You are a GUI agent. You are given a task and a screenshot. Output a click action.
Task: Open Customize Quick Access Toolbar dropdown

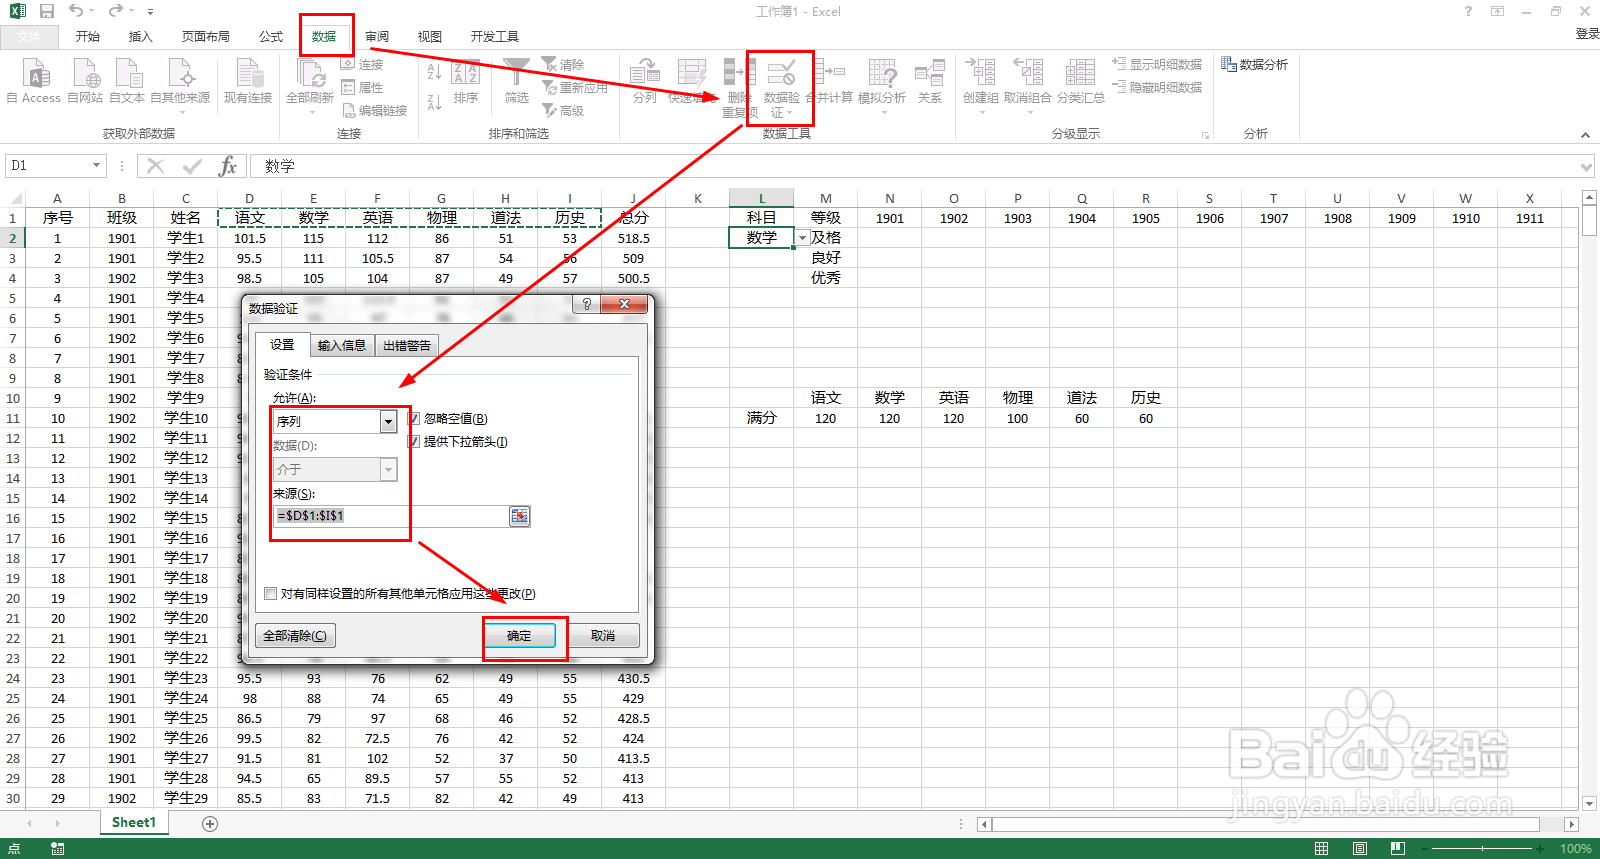(150, 12)
